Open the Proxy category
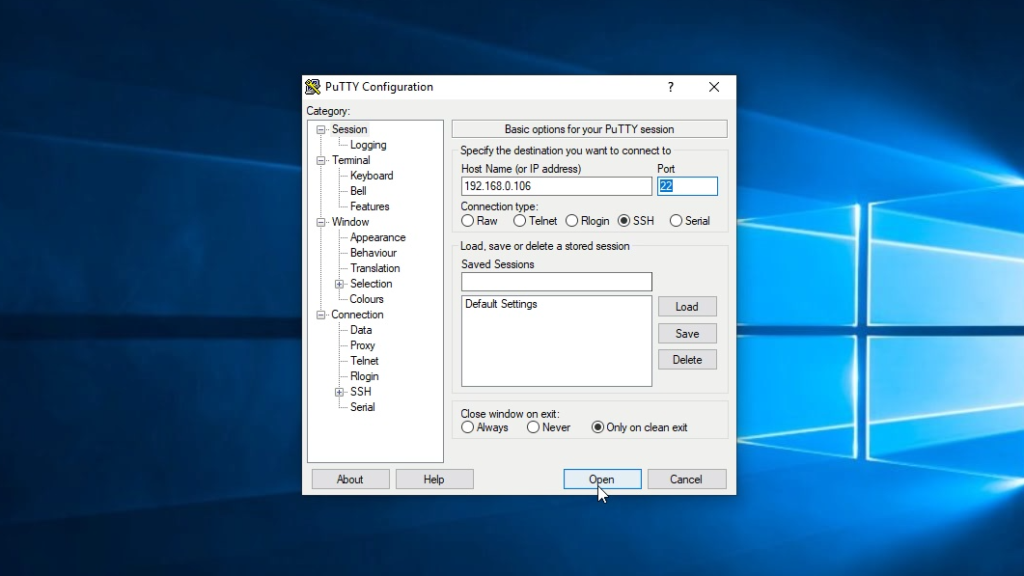This screenshot has width=1024, height=576. point(362,345)
